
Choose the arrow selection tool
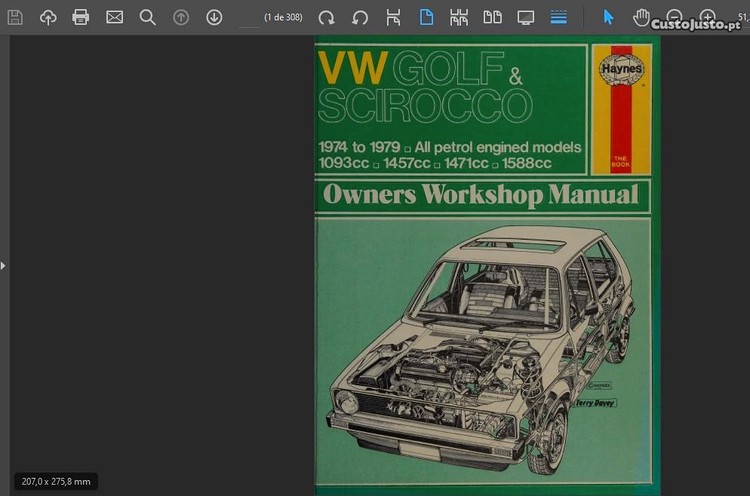click(608, 17)
